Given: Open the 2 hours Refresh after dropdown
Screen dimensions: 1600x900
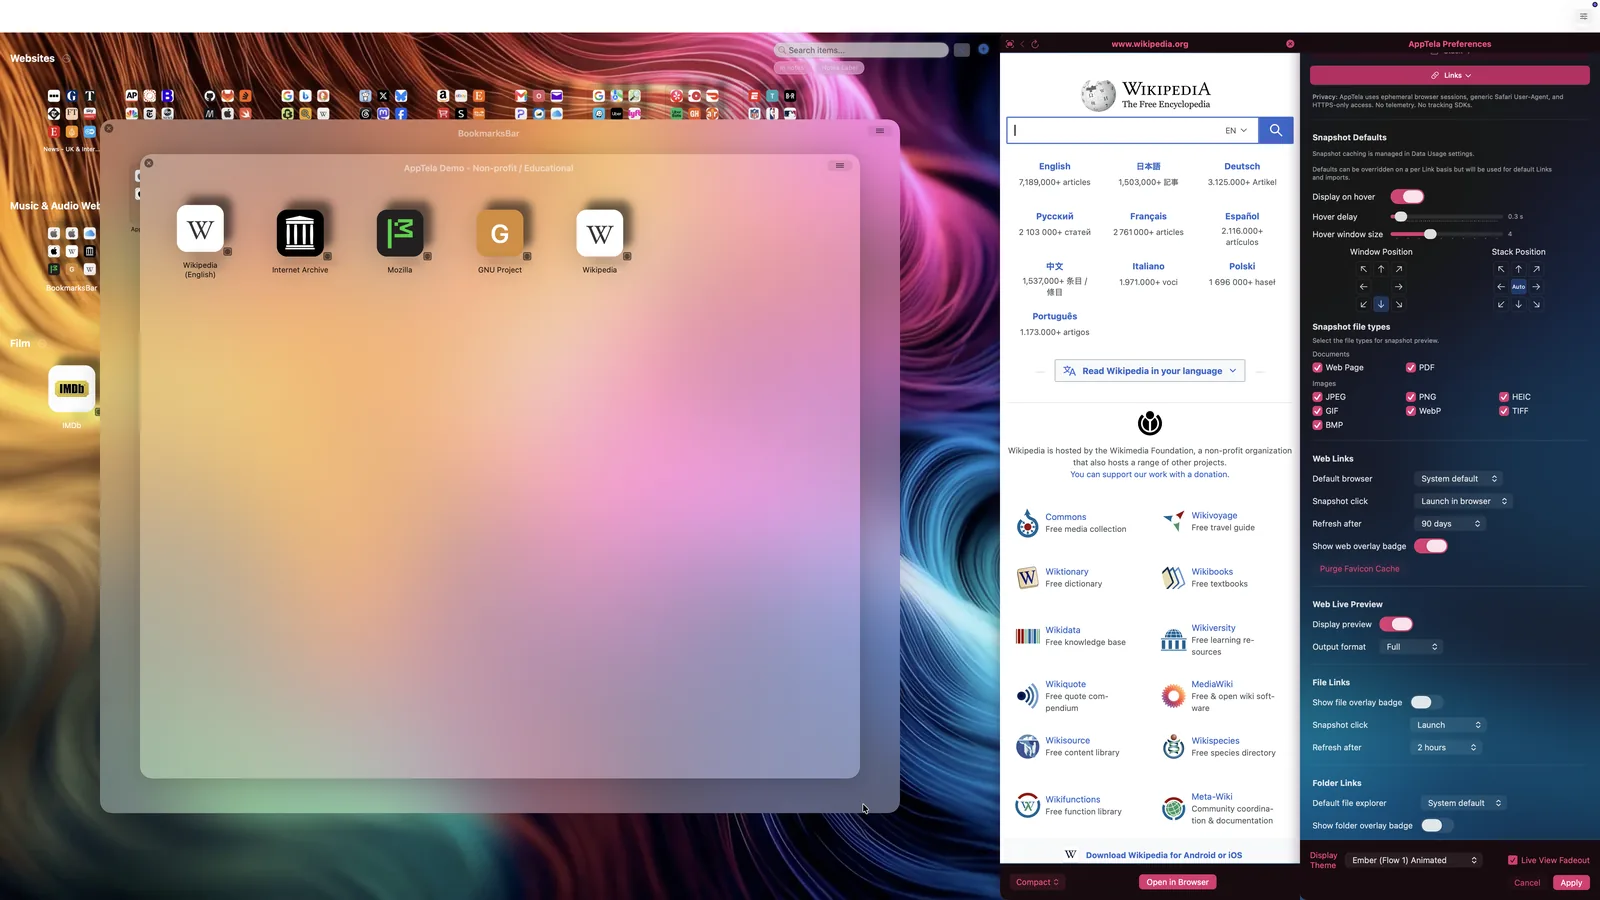Looking at the screenshot, I should pyautogui.click(x=1446, y=748).
